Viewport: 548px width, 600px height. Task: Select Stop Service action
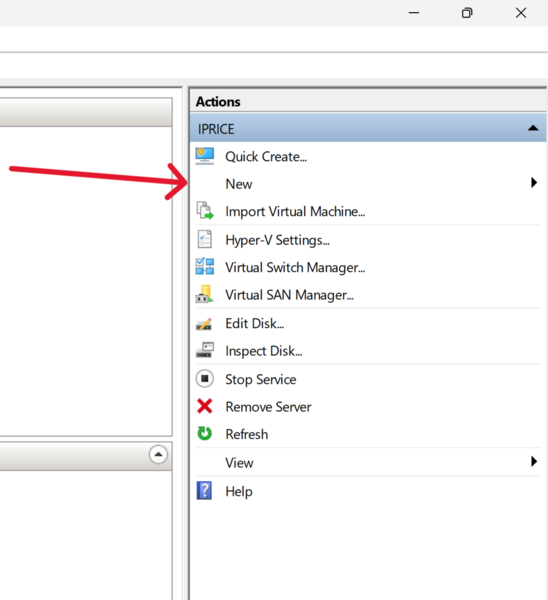pos(261,380)
